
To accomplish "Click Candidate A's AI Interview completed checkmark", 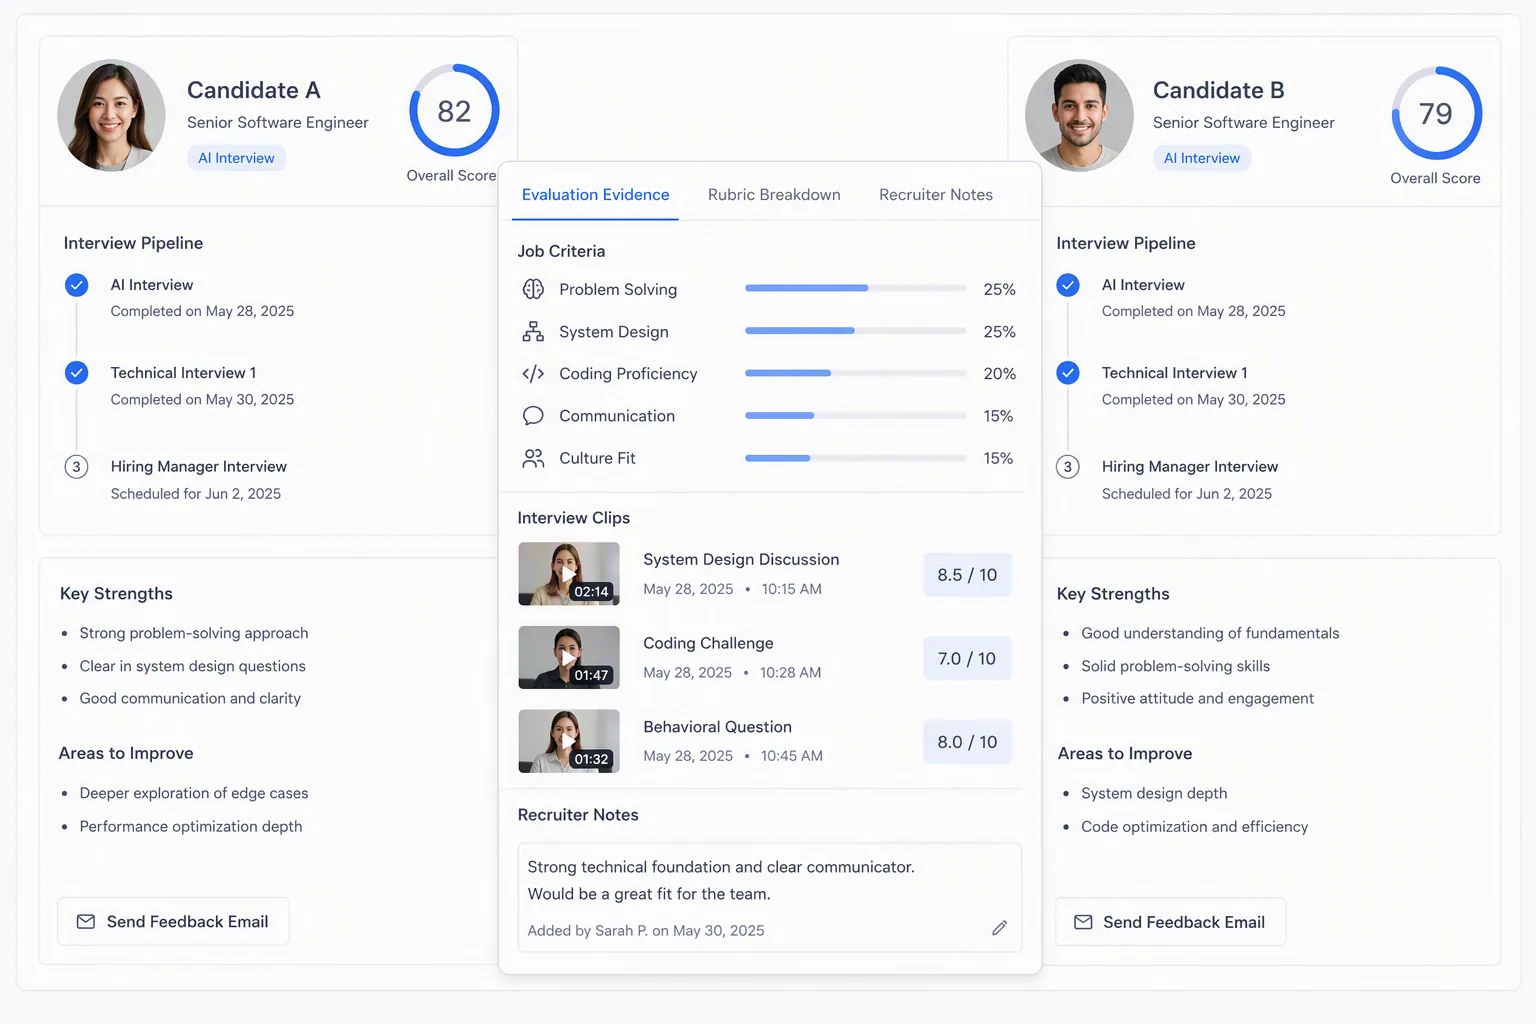I will [x=76, y=285].
